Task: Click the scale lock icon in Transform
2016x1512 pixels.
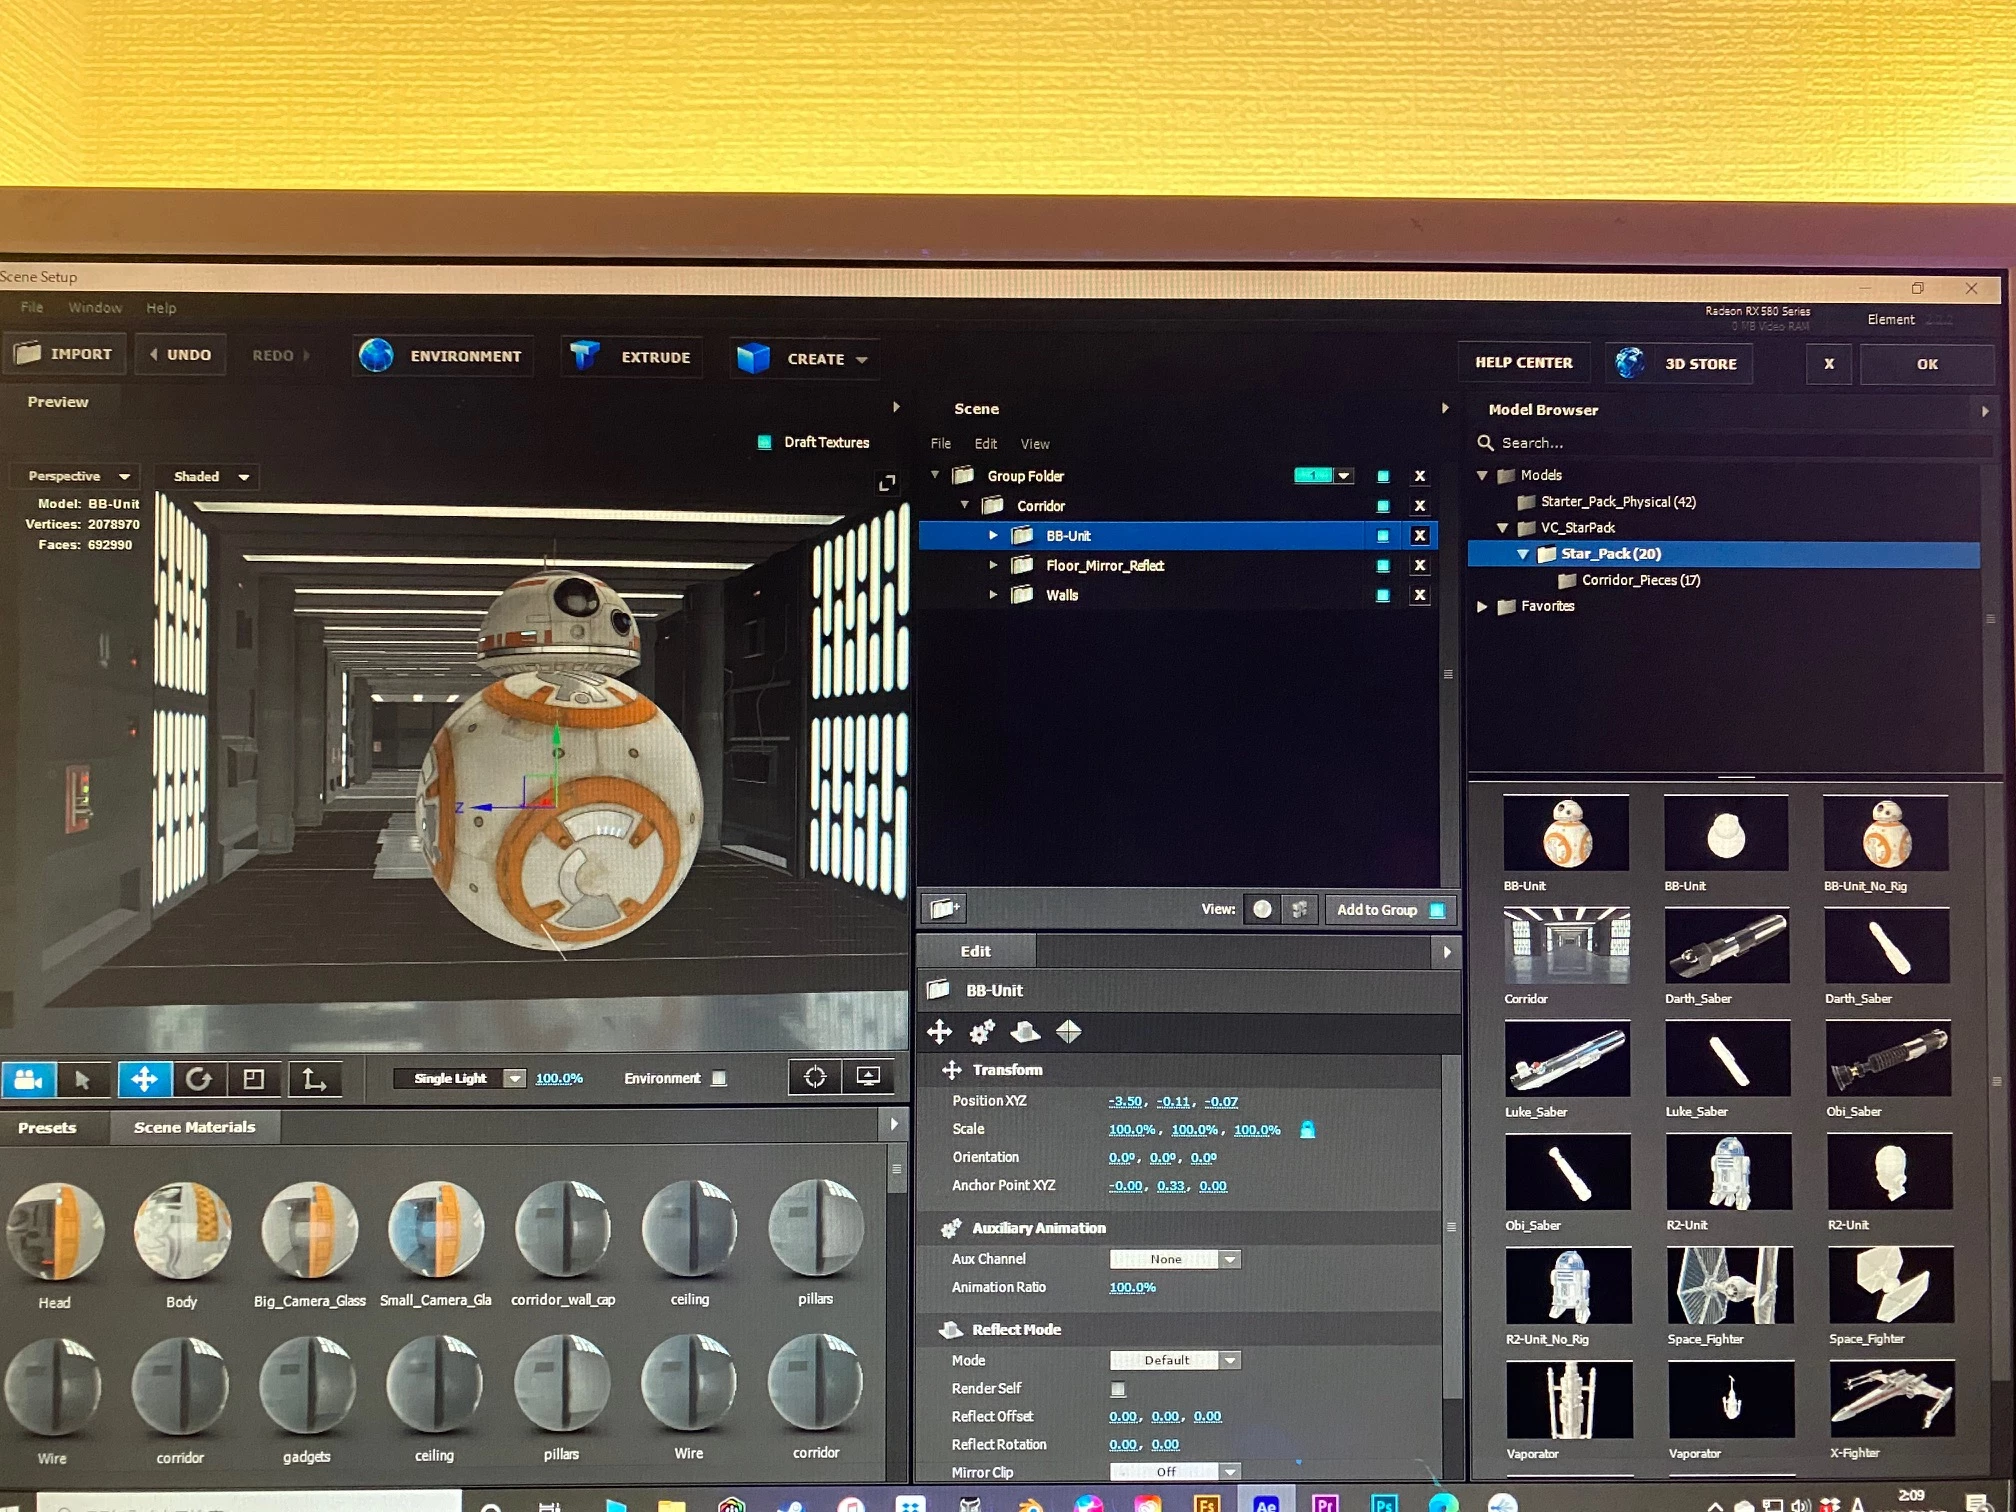Action: point(1307,1129)
